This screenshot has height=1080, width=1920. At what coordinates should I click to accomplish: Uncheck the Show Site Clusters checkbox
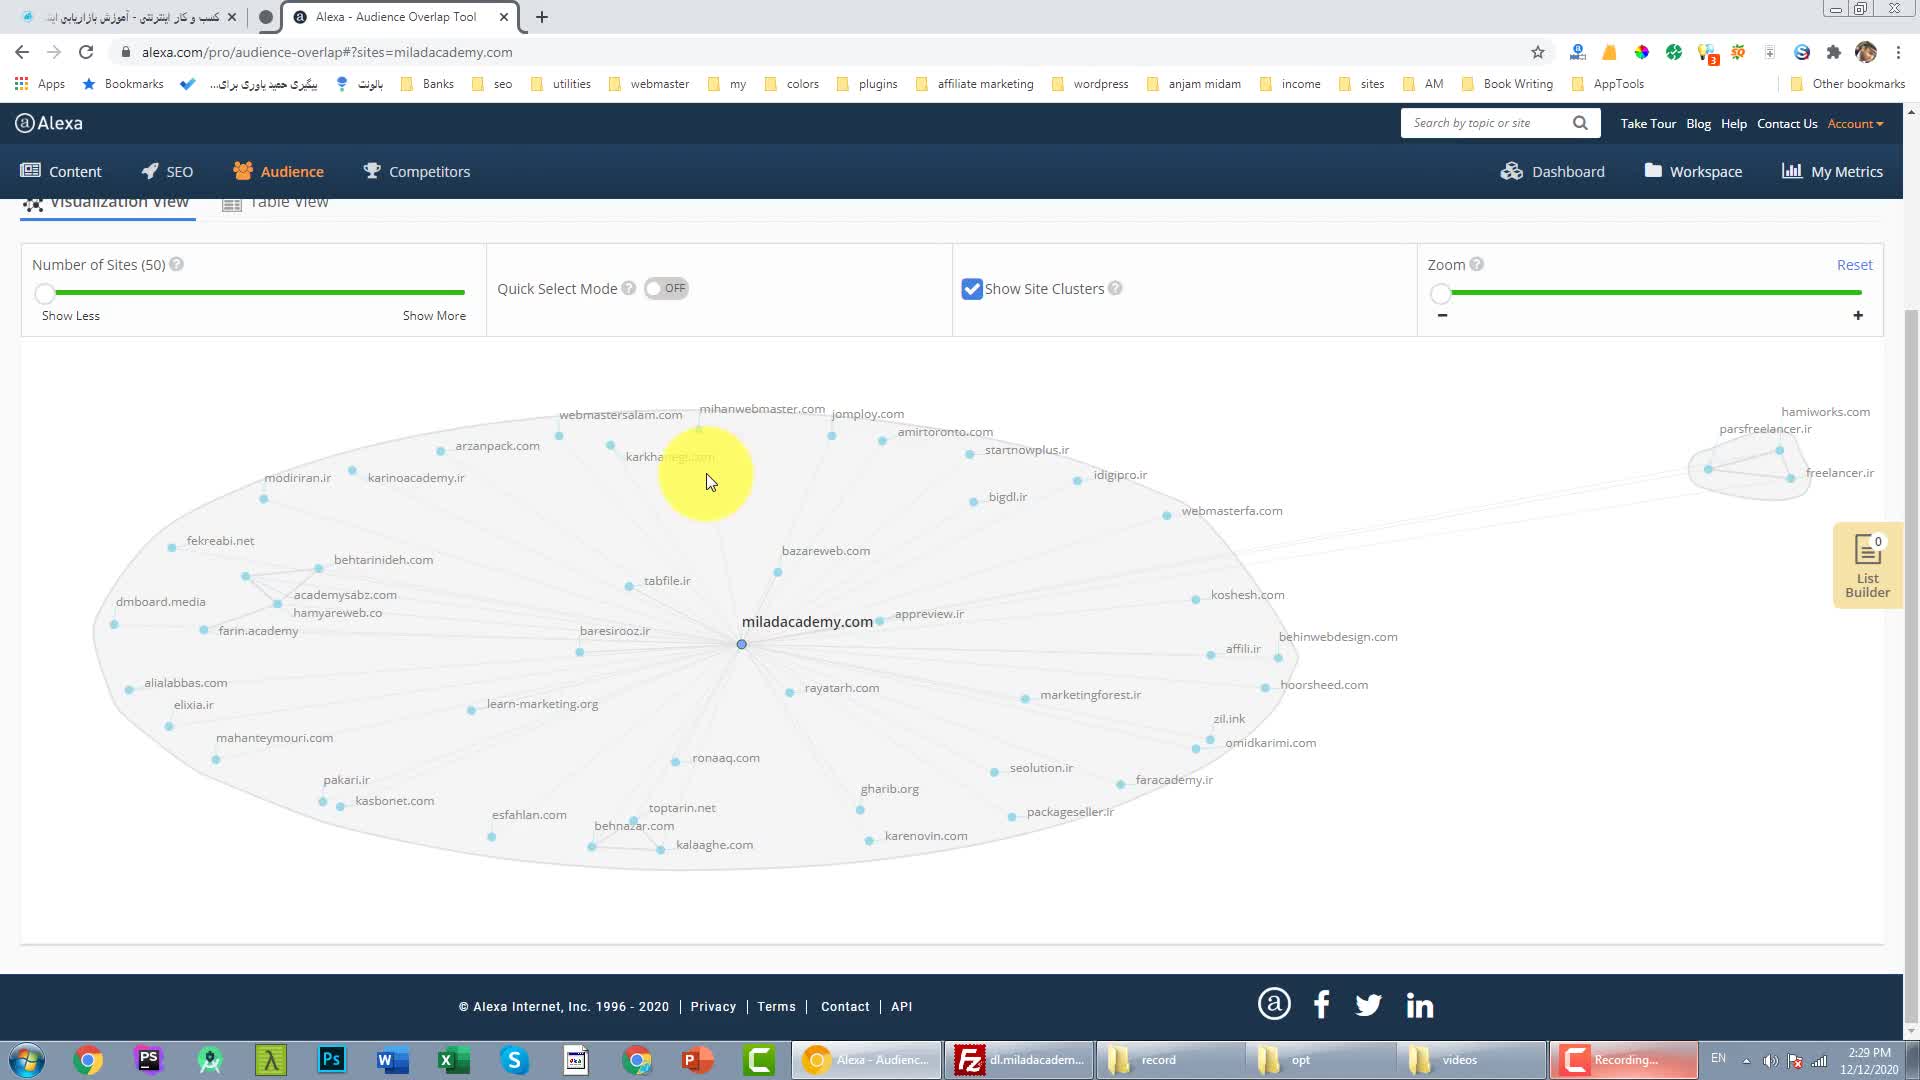pyautogui.click(x=971, y=289)
